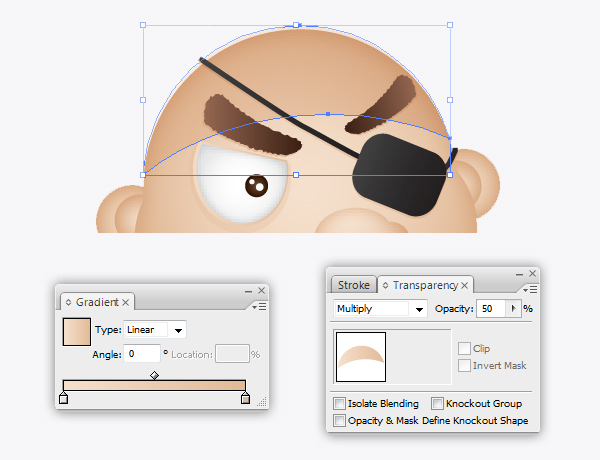Click the bottom-center bounding box handle

(x=296, y=175)
